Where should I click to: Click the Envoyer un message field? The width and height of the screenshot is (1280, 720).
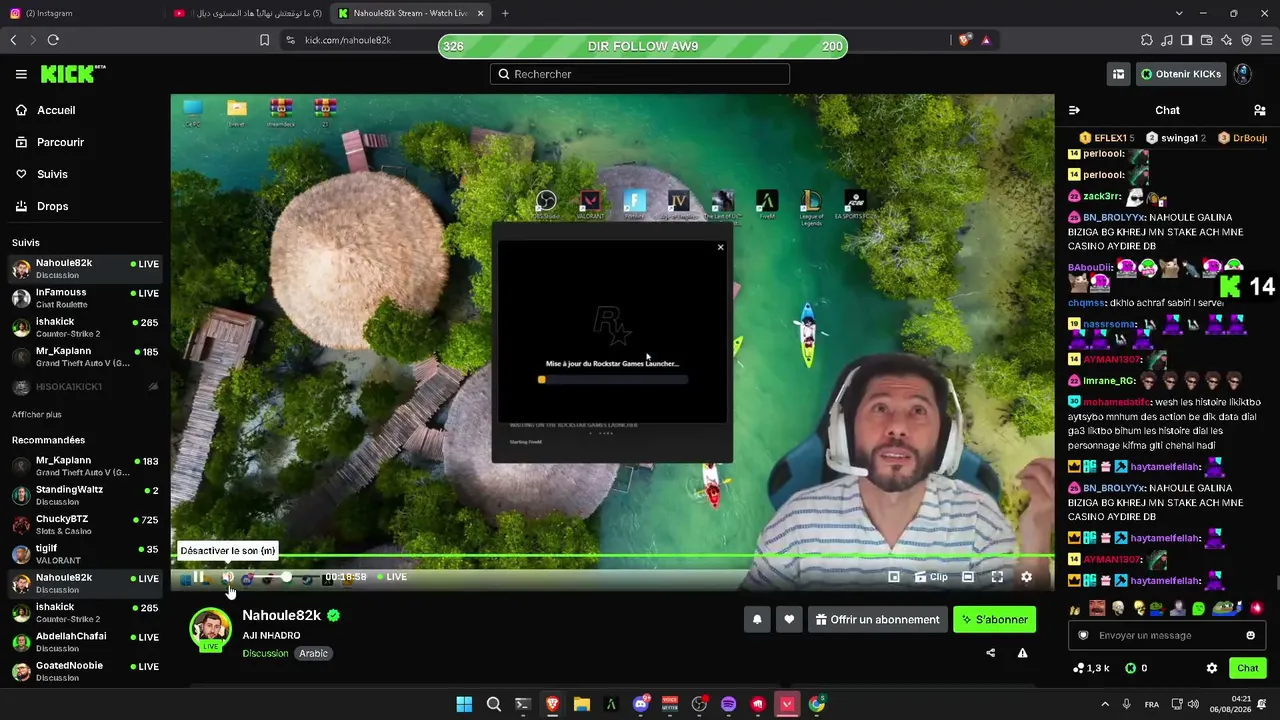tap(1167, 635)
